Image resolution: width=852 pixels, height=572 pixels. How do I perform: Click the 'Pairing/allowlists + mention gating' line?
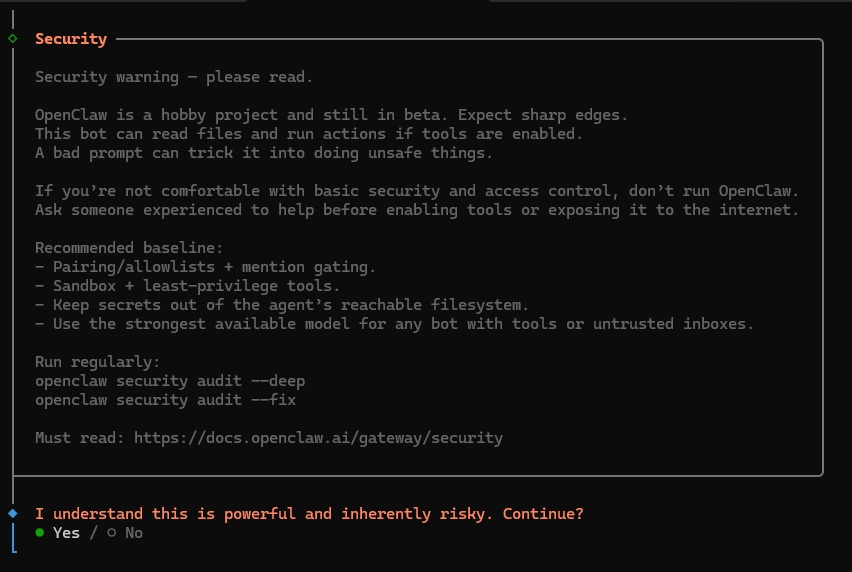click(x=205, y=267)
